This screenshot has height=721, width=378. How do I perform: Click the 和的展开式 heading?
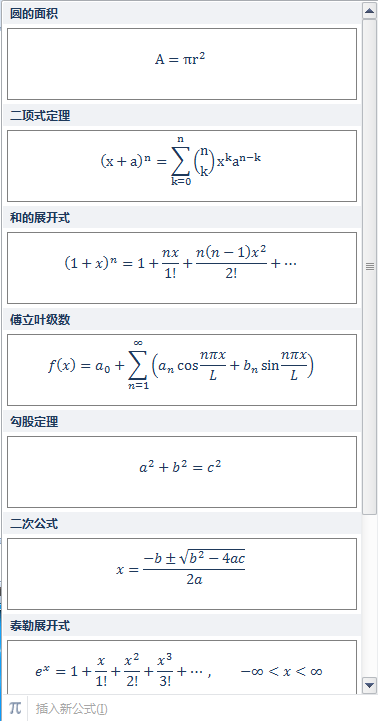tap(40, 218)
